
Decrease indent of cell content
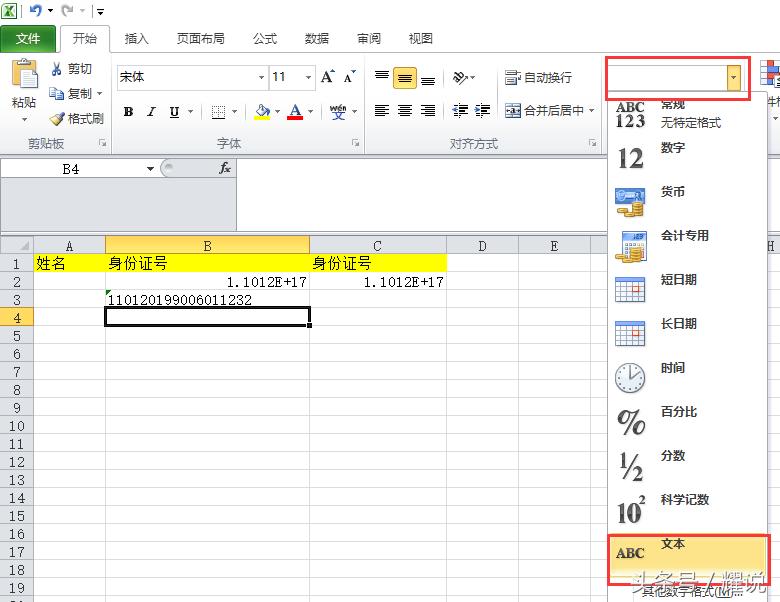(460, 110)
